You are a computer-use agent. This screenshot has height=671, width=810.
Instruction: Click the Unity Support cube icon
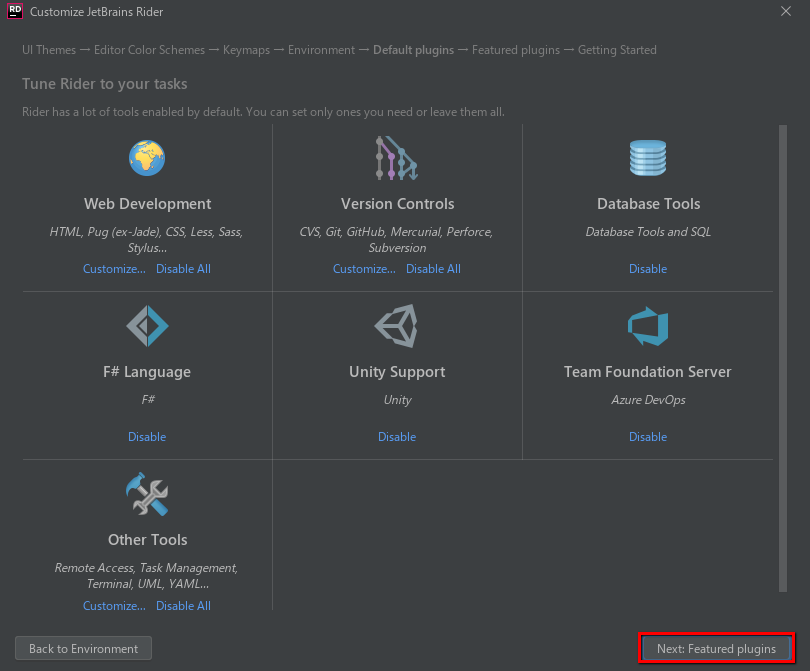coord(396,326)
